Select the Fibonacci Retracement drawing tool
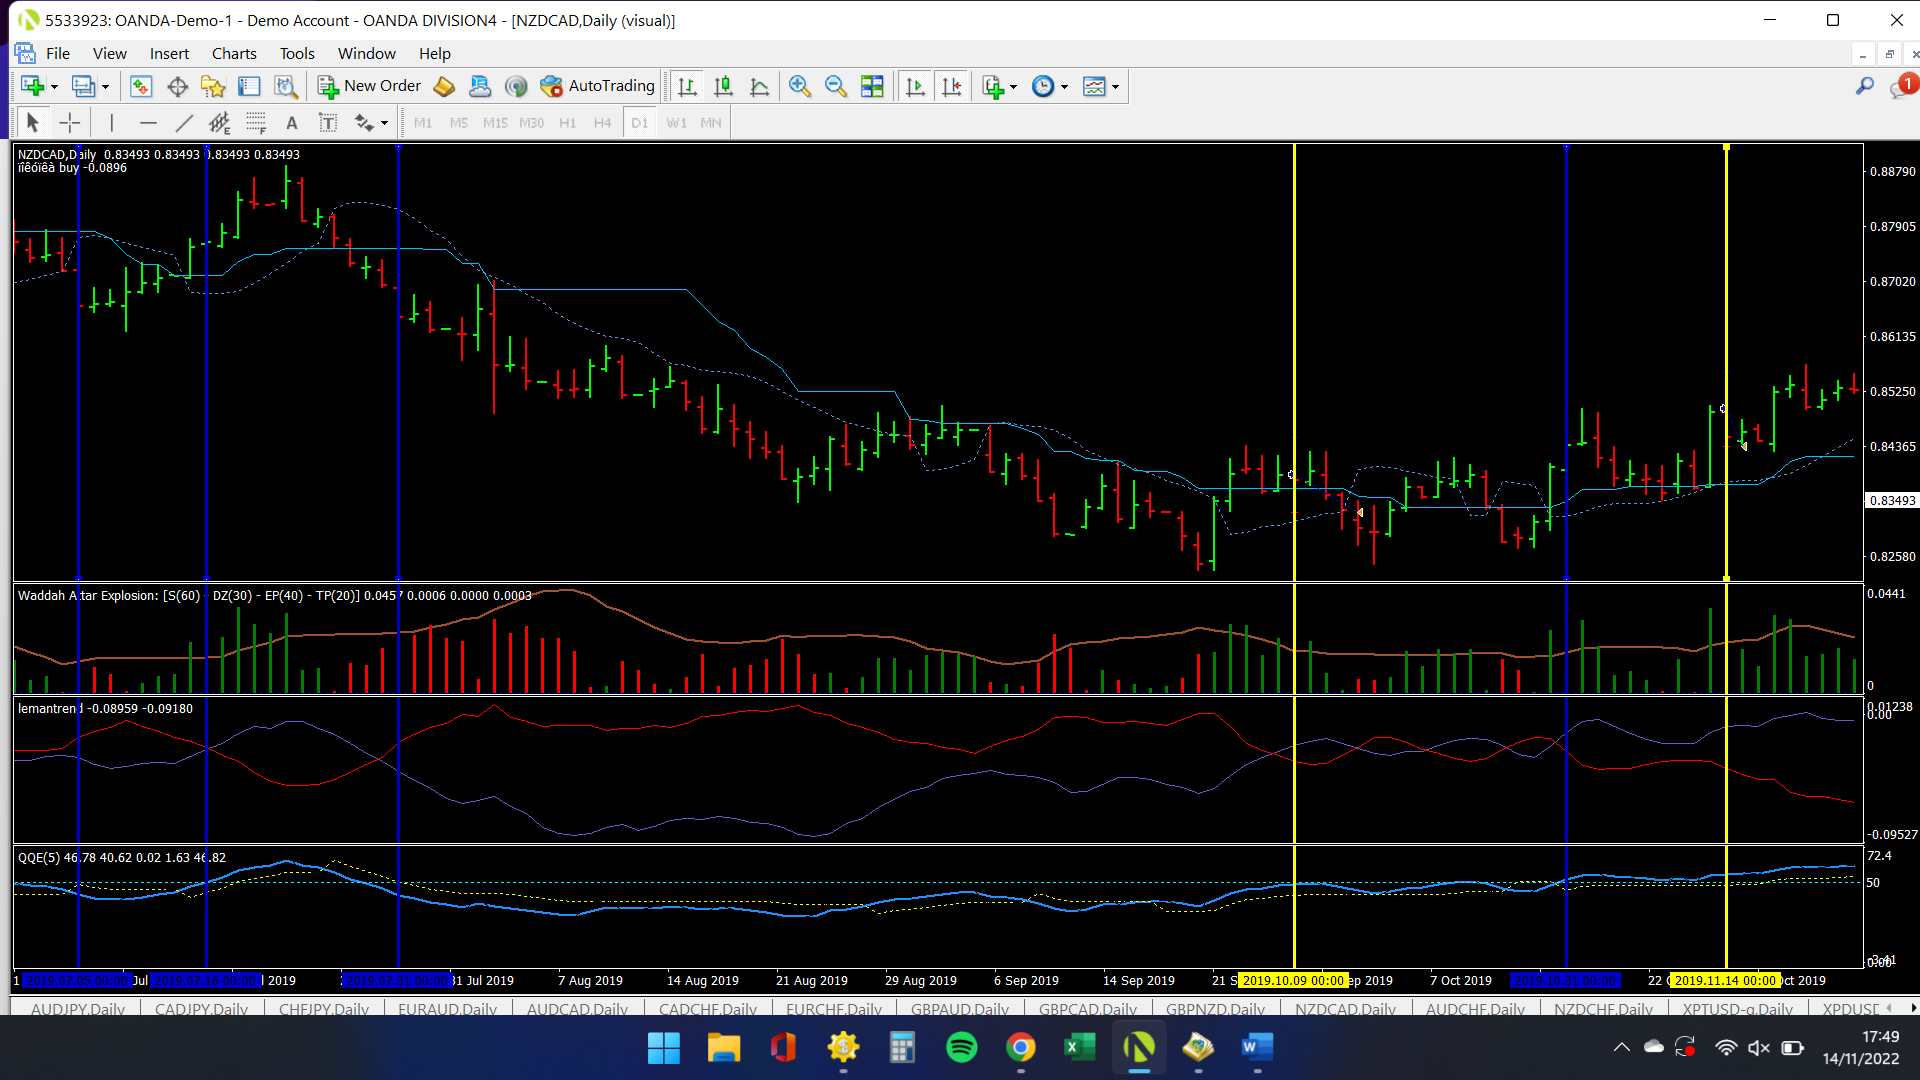The image size is (1920, 1080). pos(255,122)
